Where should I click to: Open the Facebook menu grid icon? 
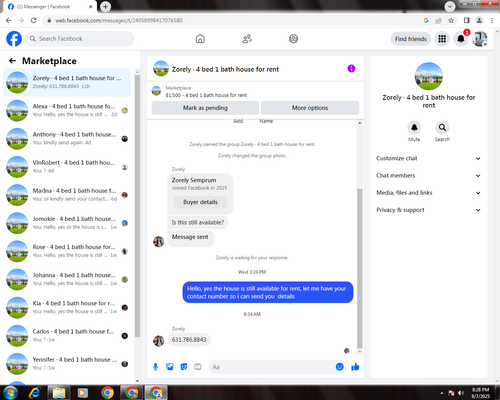click(442, 39)
